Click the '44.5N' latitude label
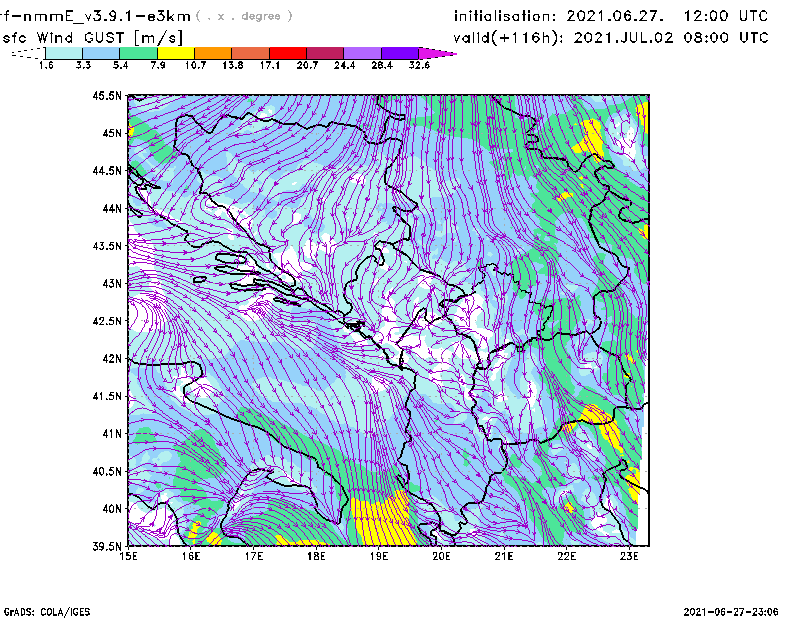The image size is (800, 618). coord(107,170)
